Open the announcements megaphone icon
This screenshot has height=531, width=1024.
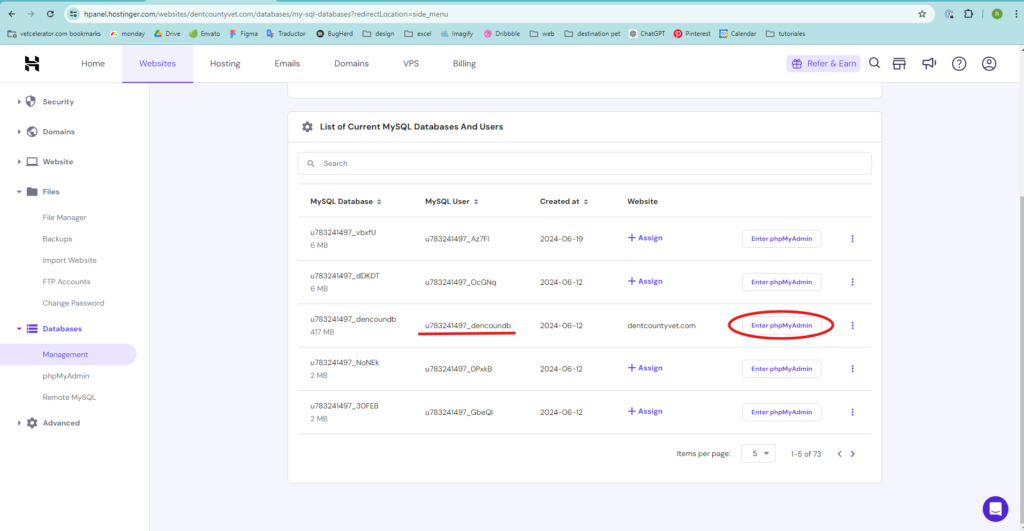(929, 63)
